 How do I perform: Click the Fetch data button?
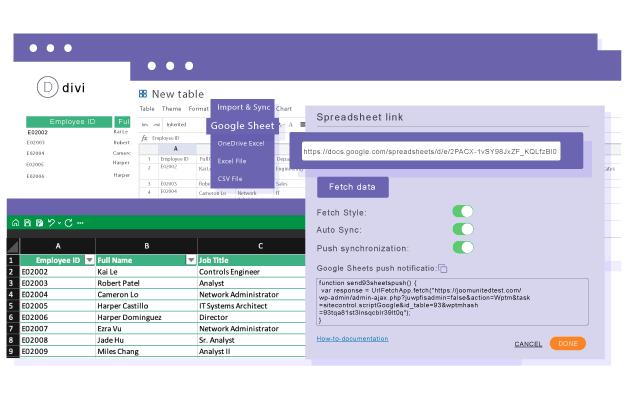(352, 187)
